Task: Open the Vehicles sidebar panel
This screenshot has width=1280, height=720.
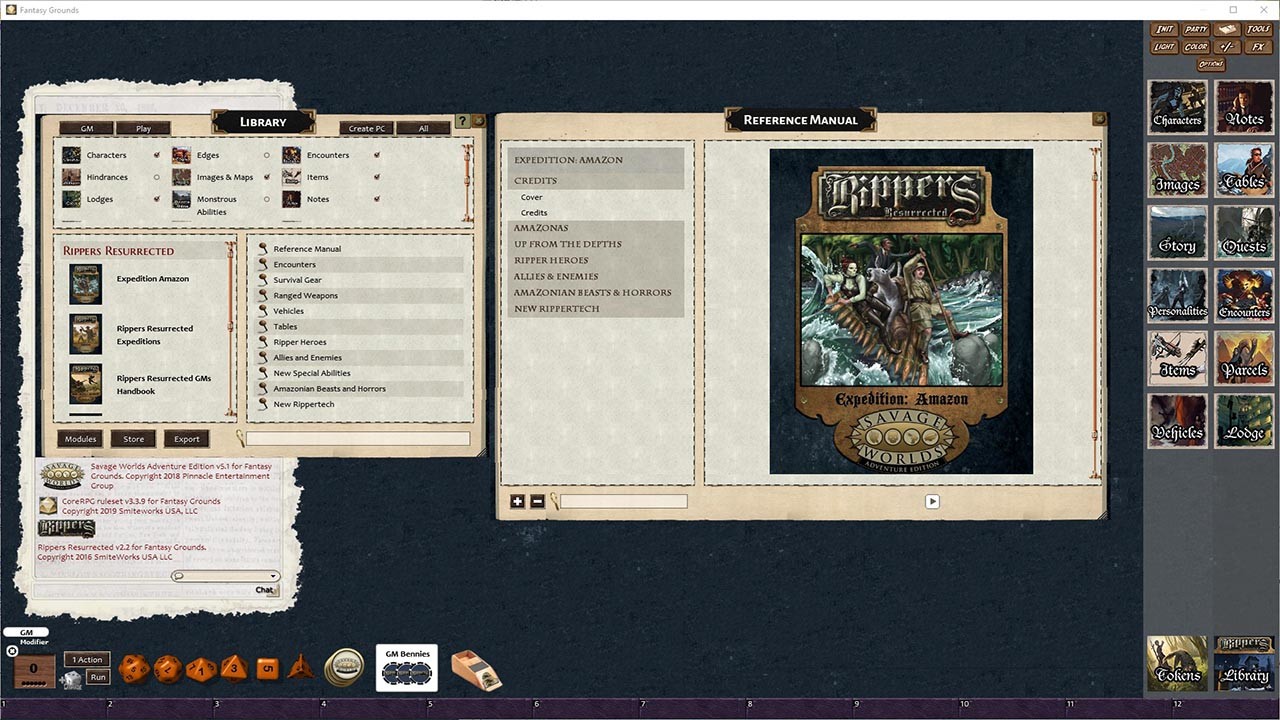Action: pyautogui.click(x=1177, y=420)
